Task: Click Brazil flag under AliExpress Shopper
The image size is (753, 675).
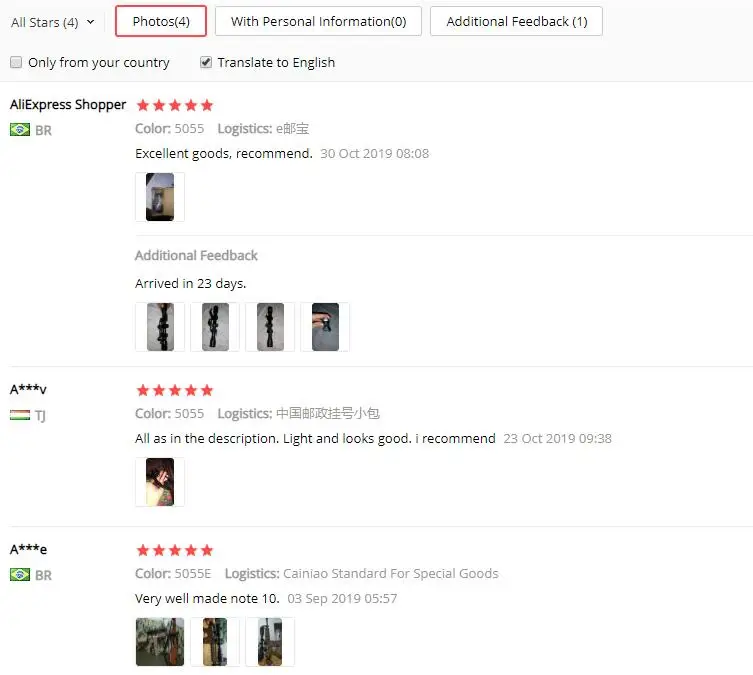Action: [x=20, y=130]
